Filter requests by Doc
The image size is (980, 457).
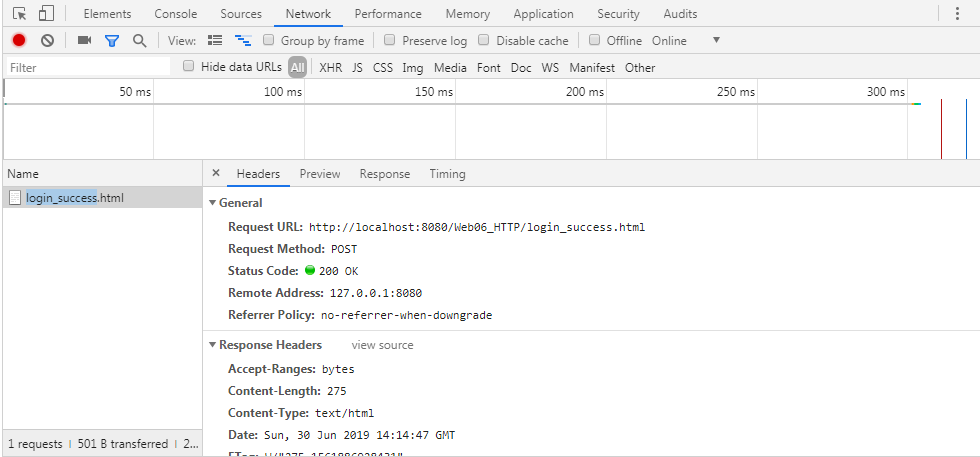521,68
